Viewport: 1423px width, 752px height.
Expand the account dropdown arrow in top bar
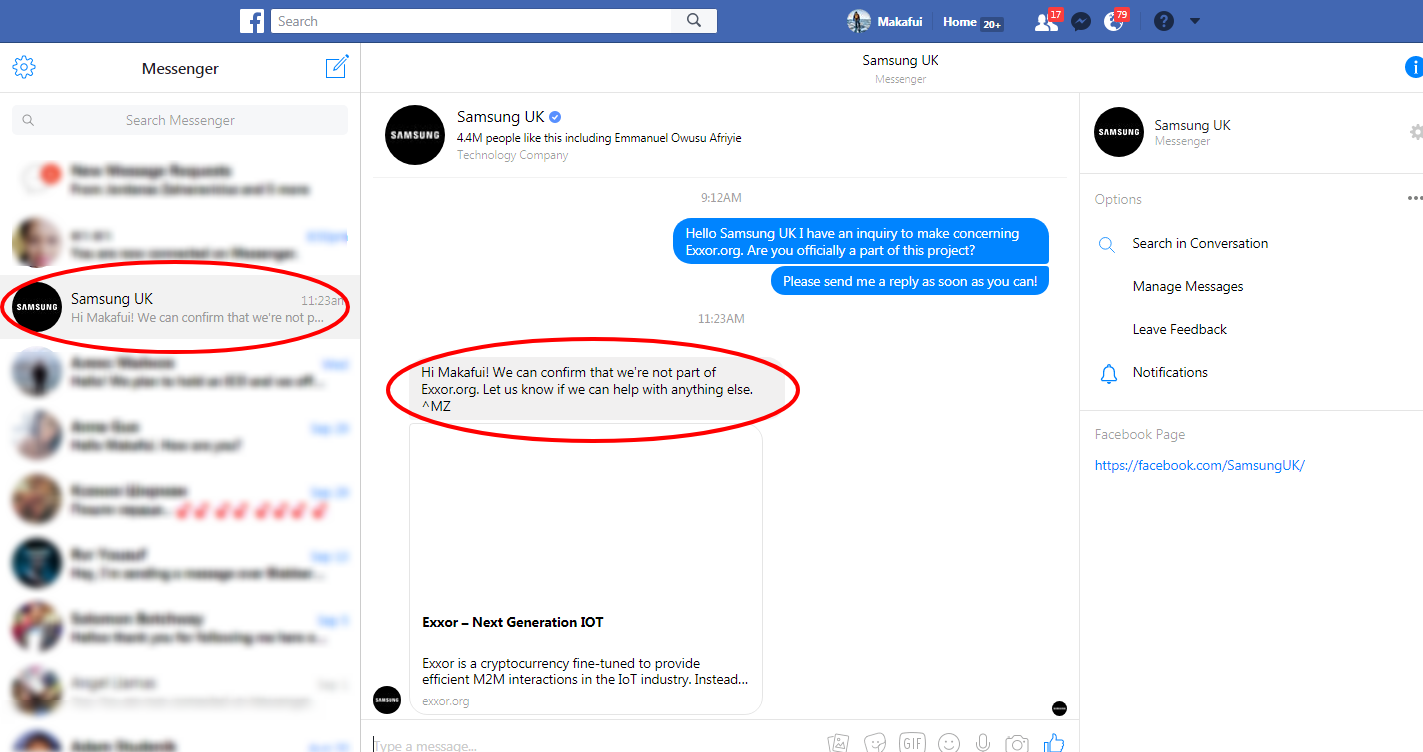(1195, 21)
